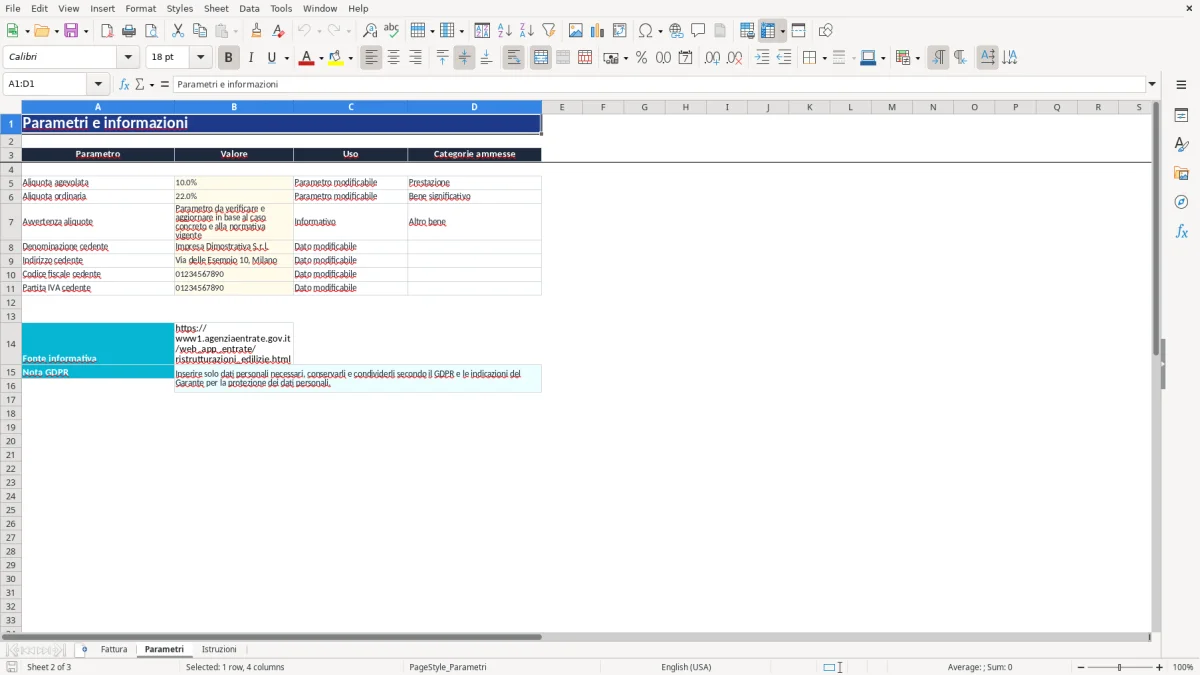Screen dimensions: 1200x675
Task: Format selection as percent
Action: pyautogui.click(x=641, y=58)
